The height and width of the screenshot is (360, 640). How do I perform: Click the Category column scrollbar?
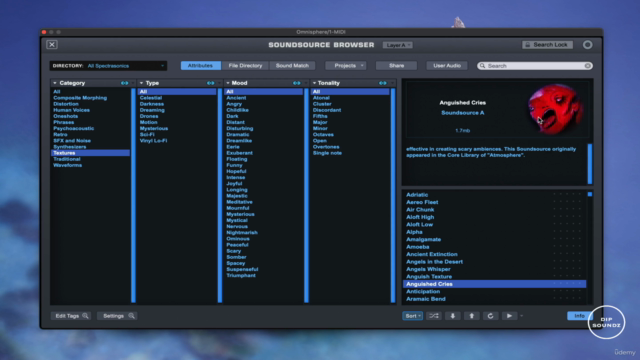(133, 195)
